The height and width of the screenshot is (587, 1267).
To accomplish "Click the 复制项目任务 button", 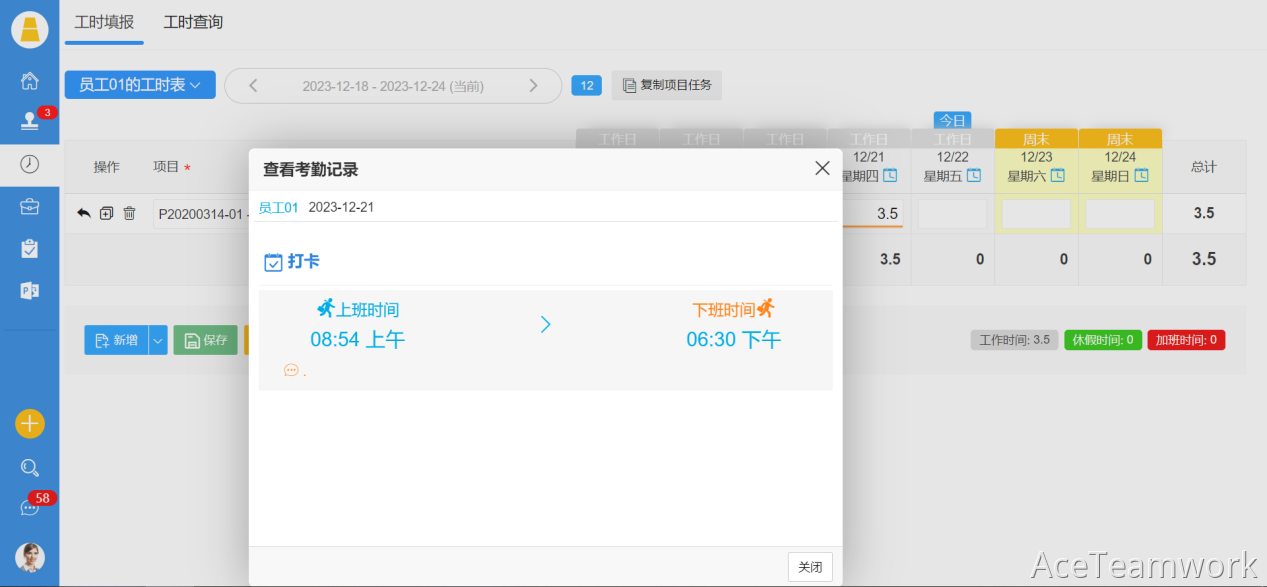I will point(667,85).
